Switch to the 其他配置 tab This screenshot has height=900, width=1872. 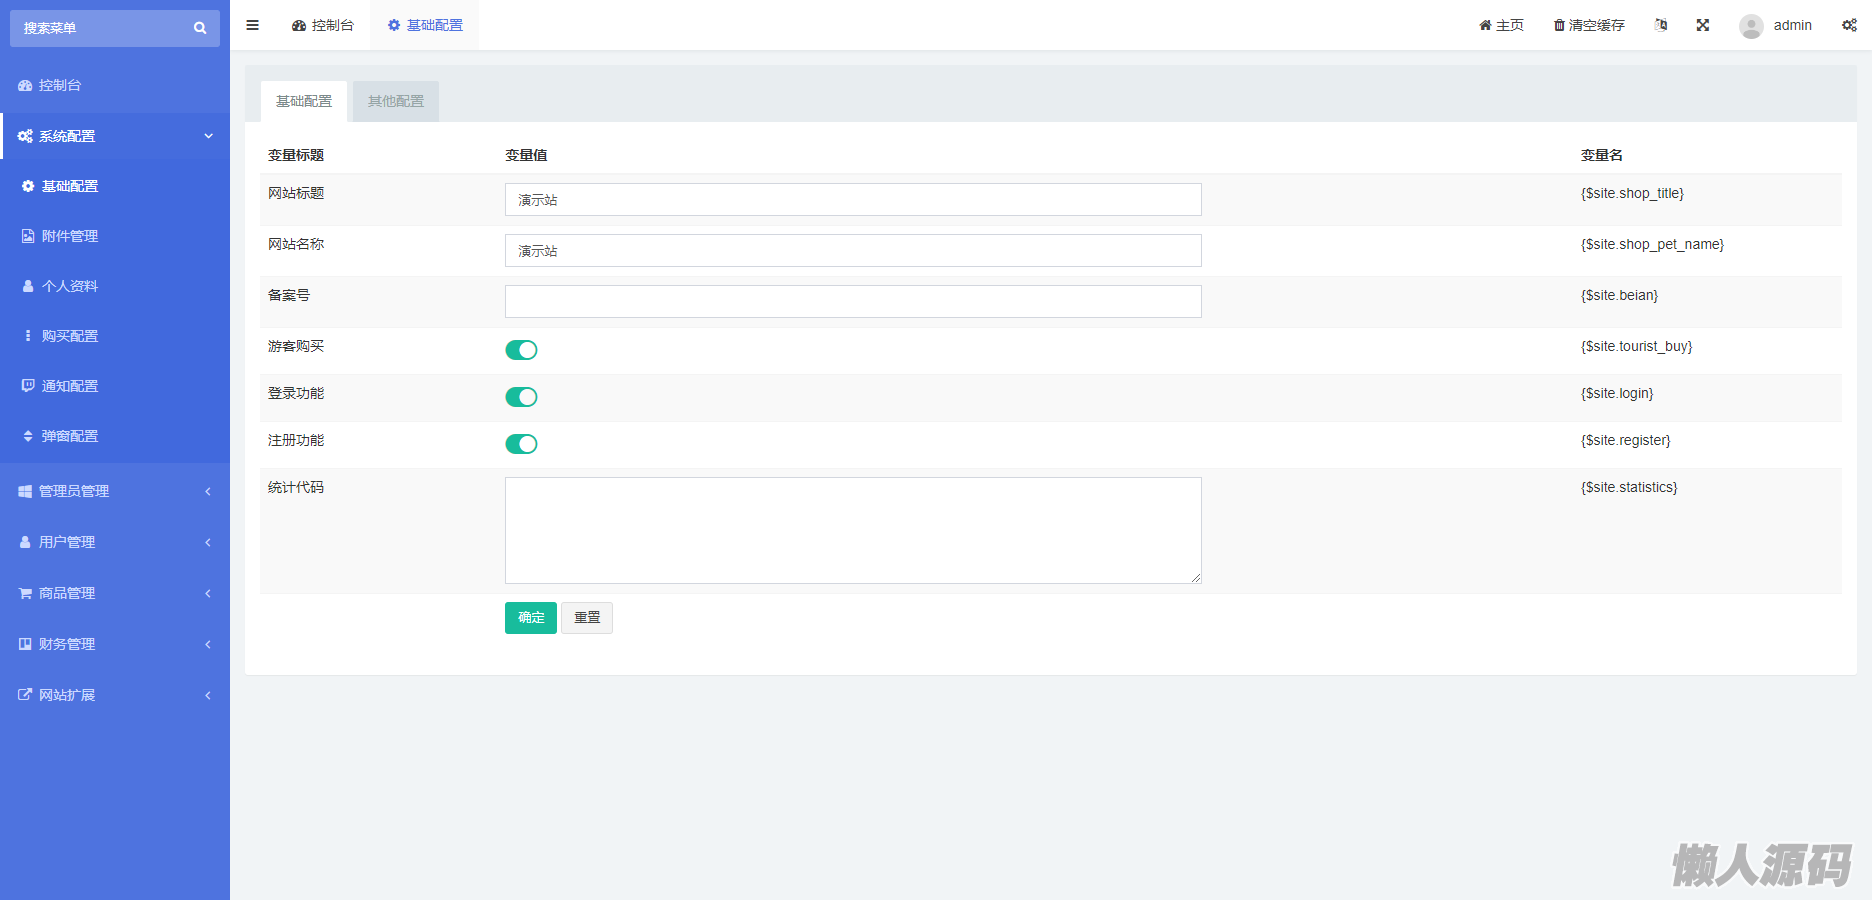tap(396, 101)
